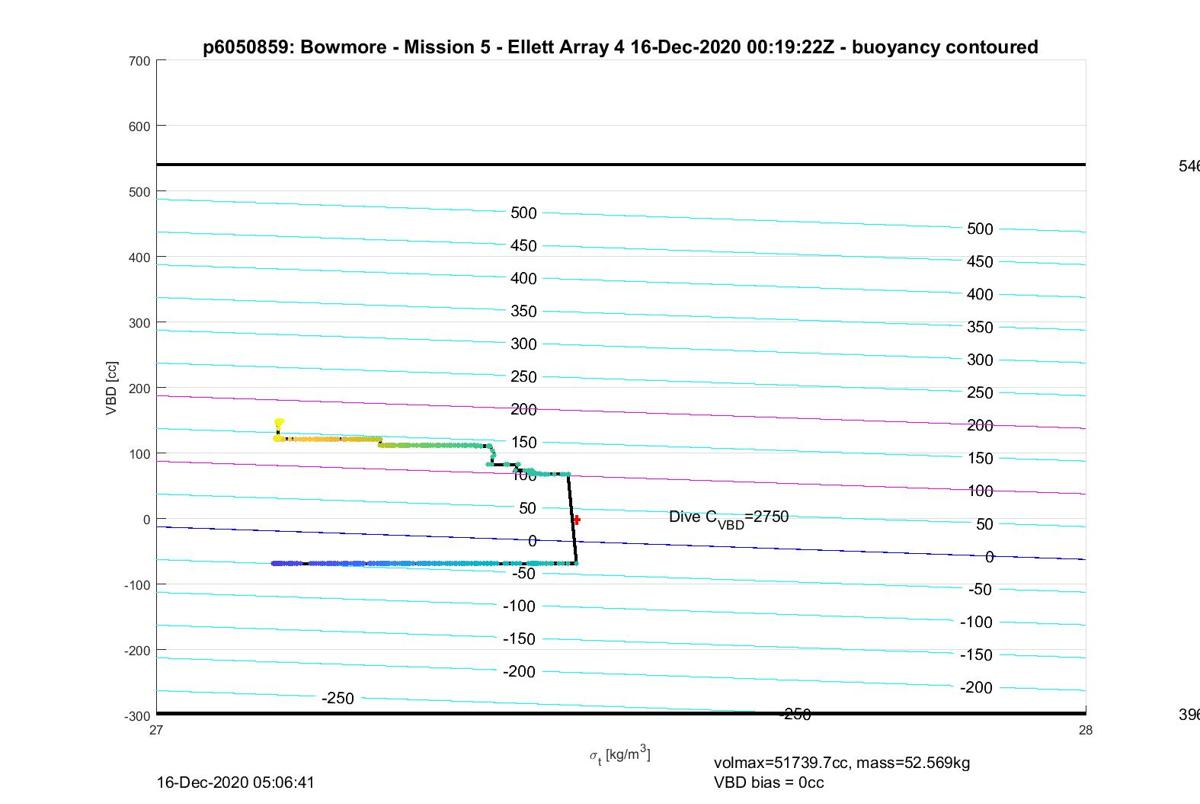This screenshot has width=1200, height=804.
Task: Click the middle contour label 500
Action: 524,213
